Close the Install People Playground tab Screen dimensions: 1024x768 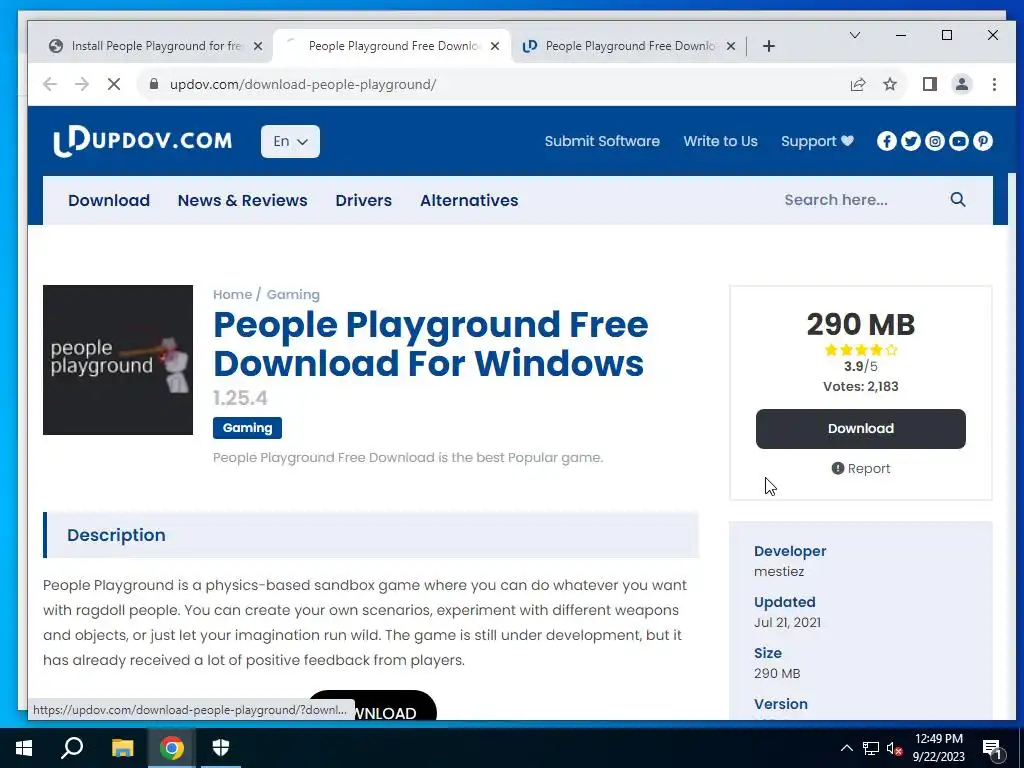(258, 46)
